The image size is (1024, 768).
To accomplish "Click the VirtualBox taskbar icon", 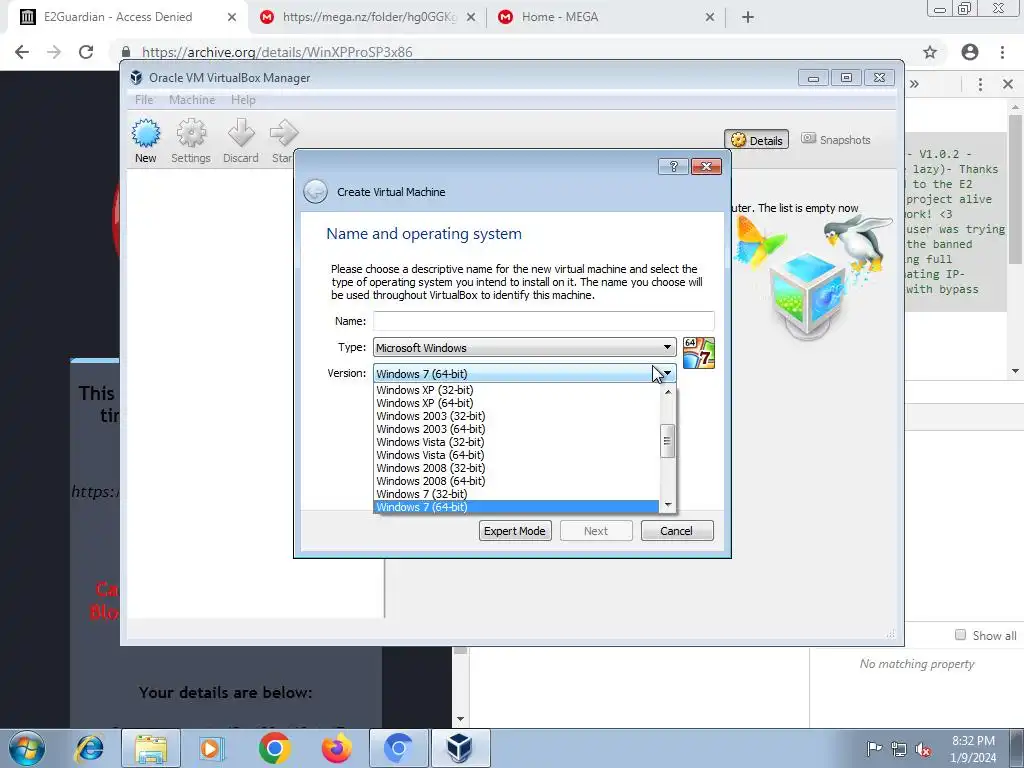I will [460, 748].
